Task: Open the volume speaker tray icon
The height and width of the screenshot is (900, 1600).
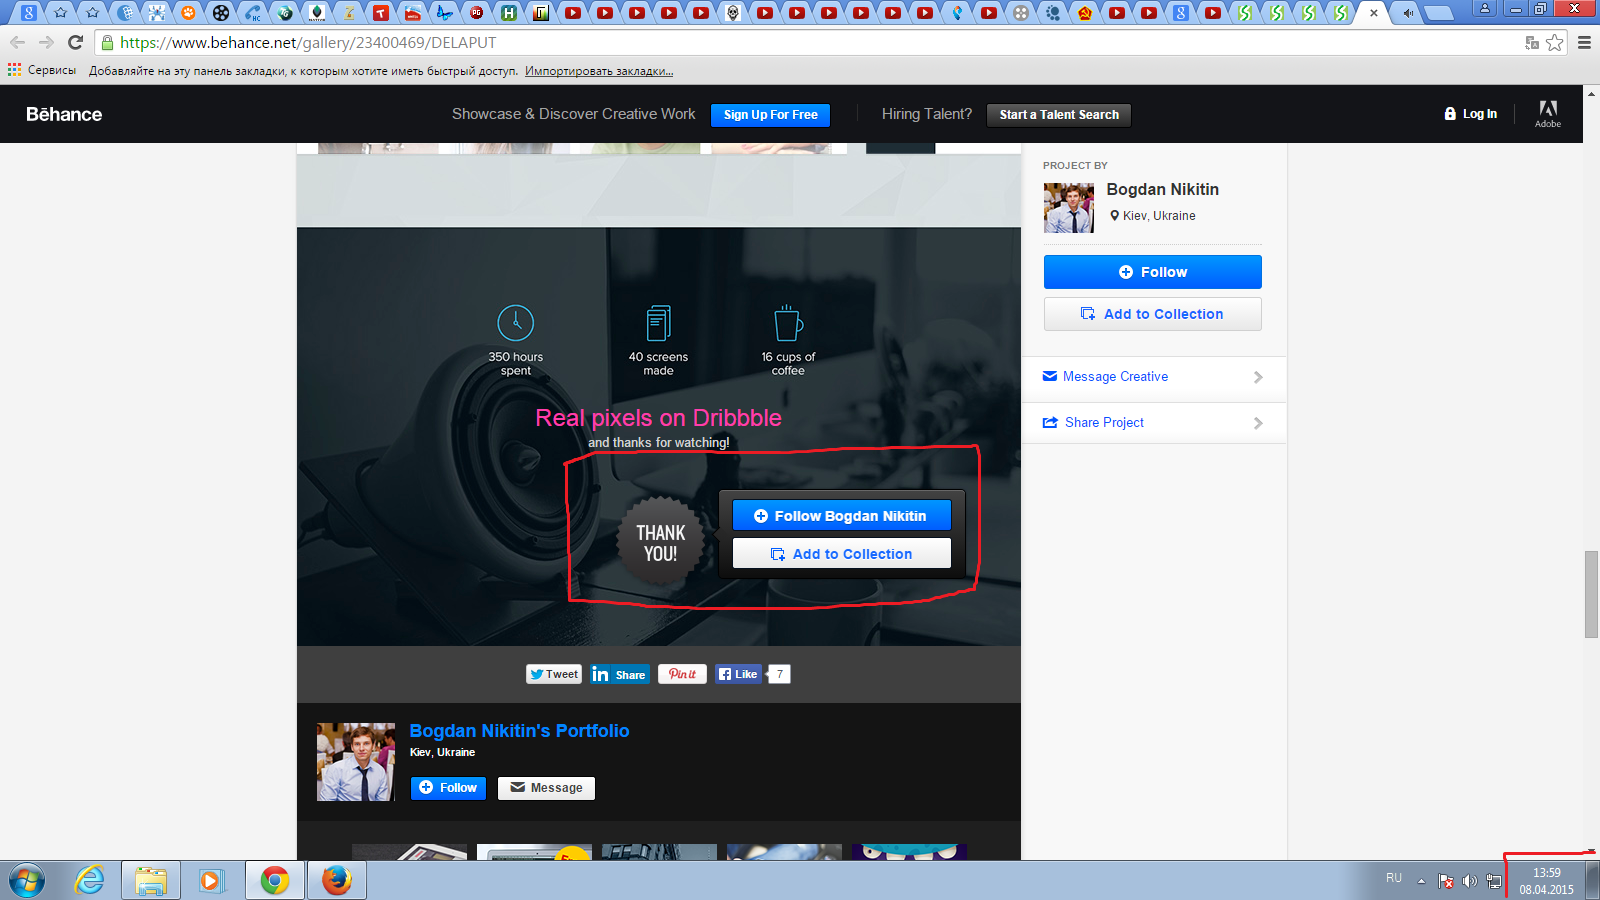Action: (x=1469, y=881)
